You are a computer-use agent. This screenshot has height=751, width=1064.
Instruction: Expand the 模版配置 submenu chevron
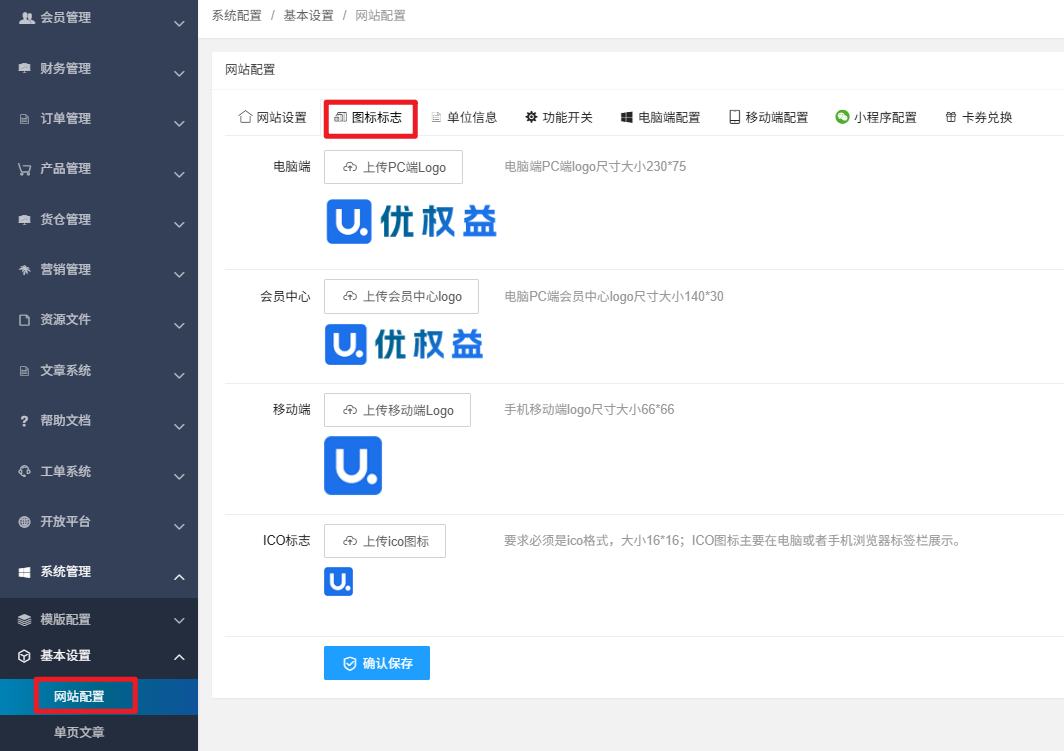[179, 620]
